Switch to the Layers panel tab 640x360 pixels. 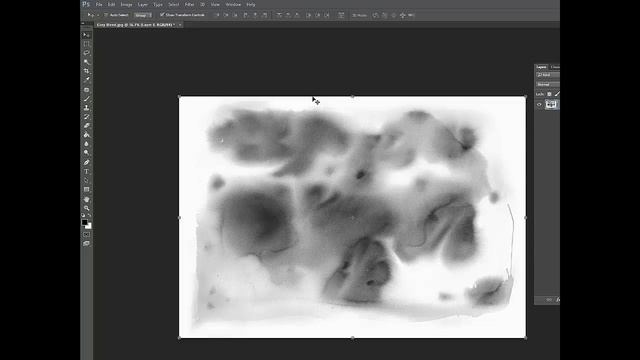(541, 67)
